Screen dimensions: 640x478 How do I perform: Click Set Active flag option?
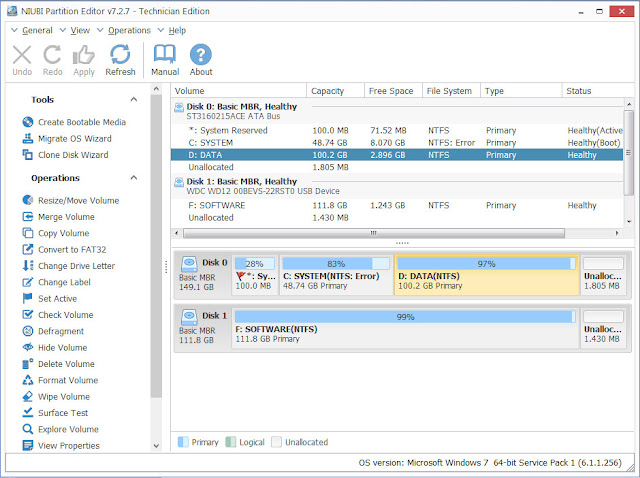click(49, 298)
